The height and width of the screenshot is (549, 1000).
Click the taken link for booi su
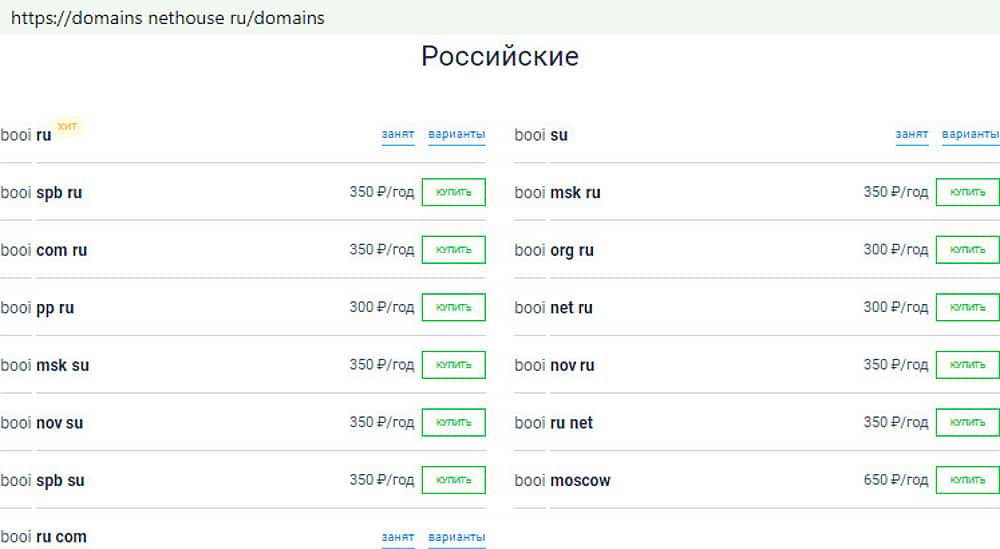tap(912, 134)
